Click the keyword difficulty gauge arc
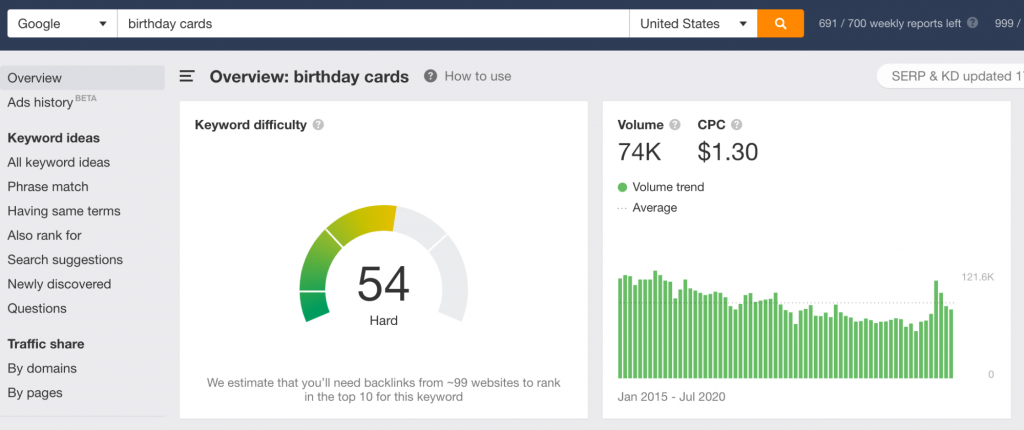Image resolution: width=1024 pixels, height=430 pixels. [x=384, y=261]
